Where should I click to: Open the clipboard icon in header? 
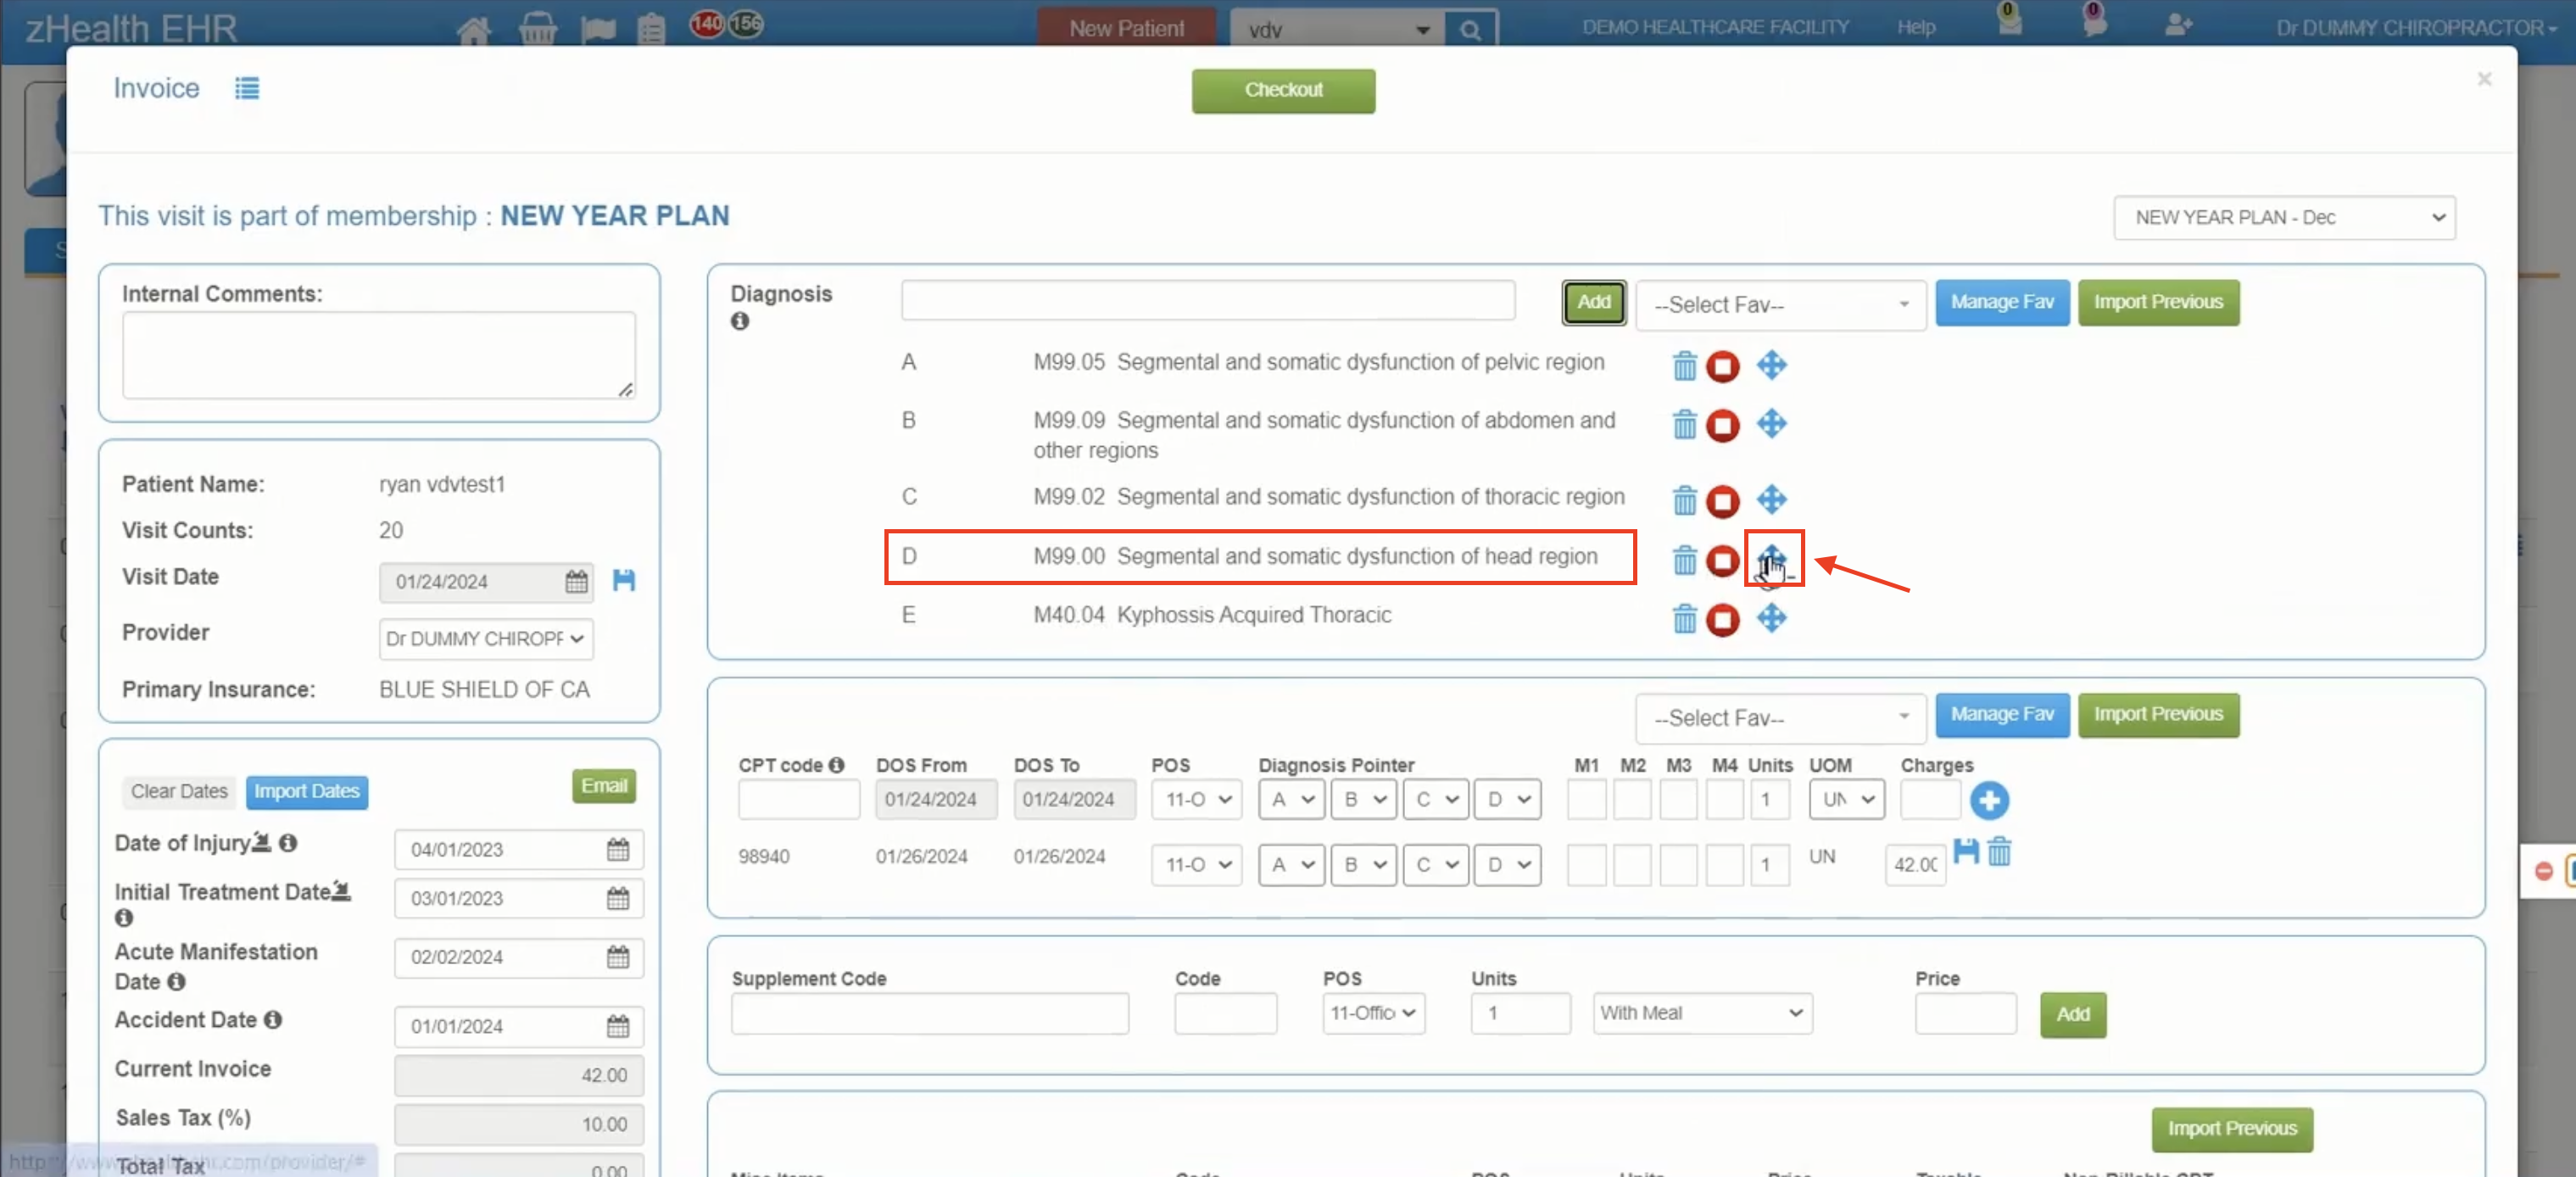(652, 29)
